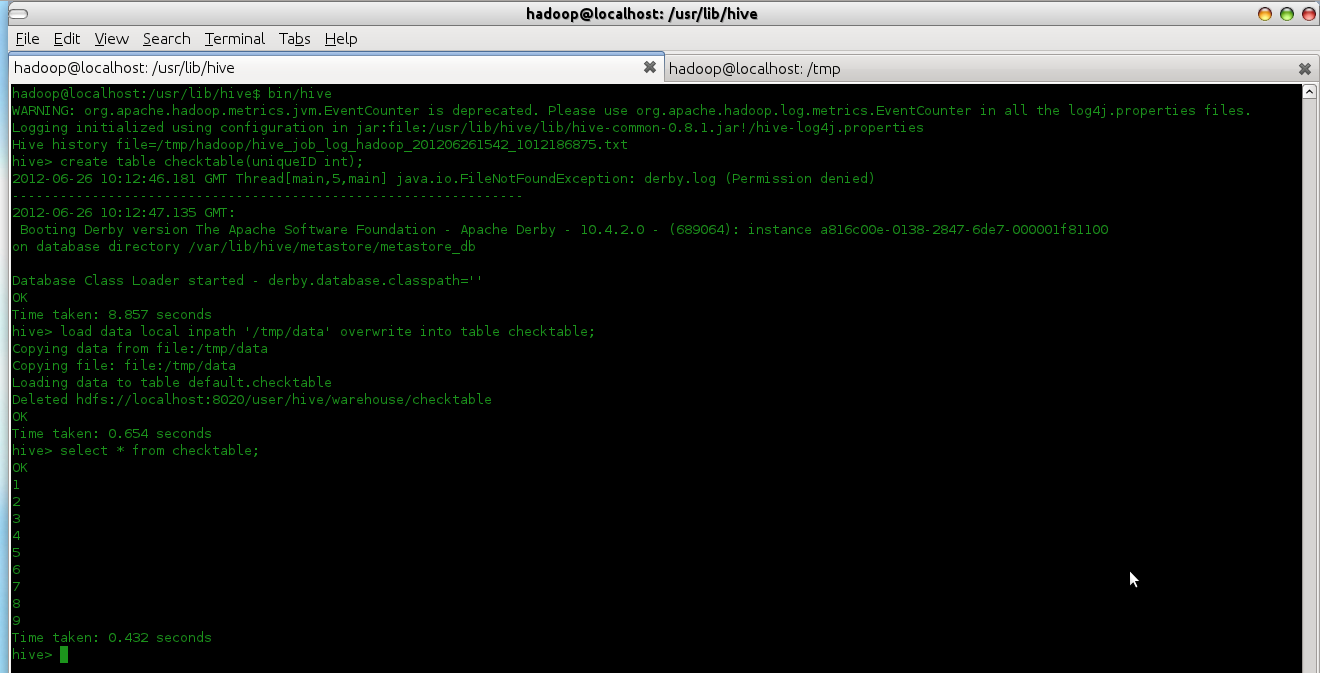Close the /usr/lib/hive tab with its X
The height and width of the screenshot is (673, 1320).
pos(650,68)
